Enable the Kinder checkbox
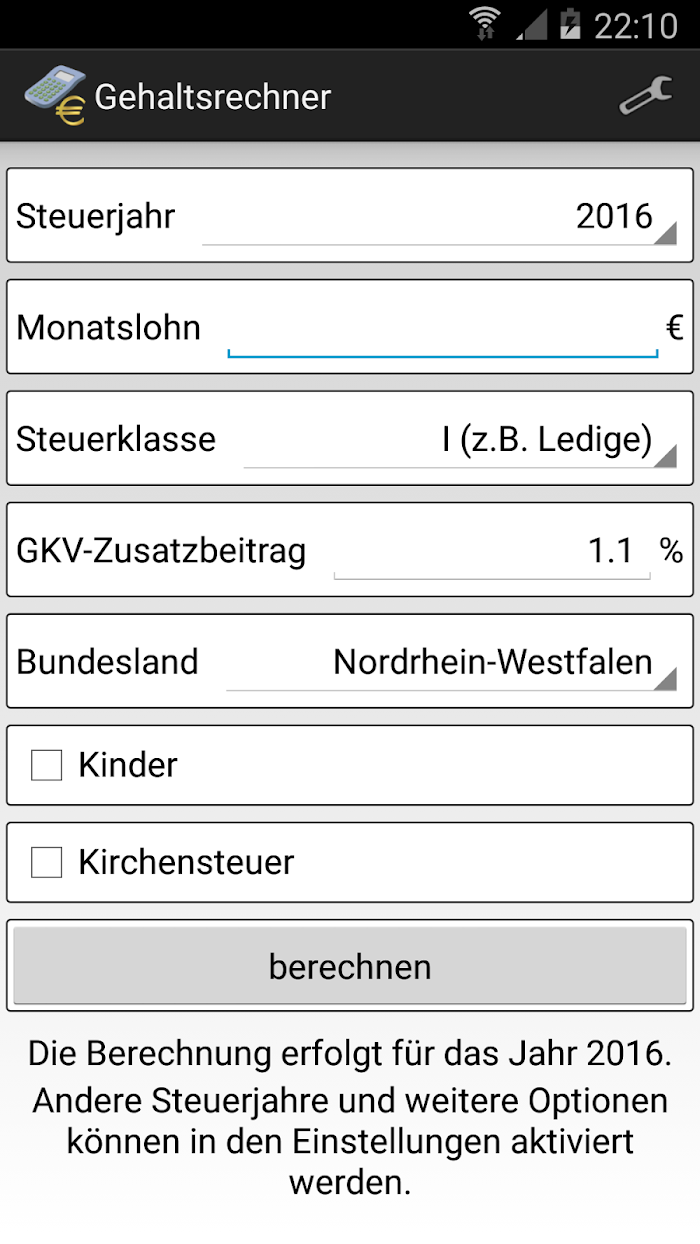 click(x=47, y=766)
